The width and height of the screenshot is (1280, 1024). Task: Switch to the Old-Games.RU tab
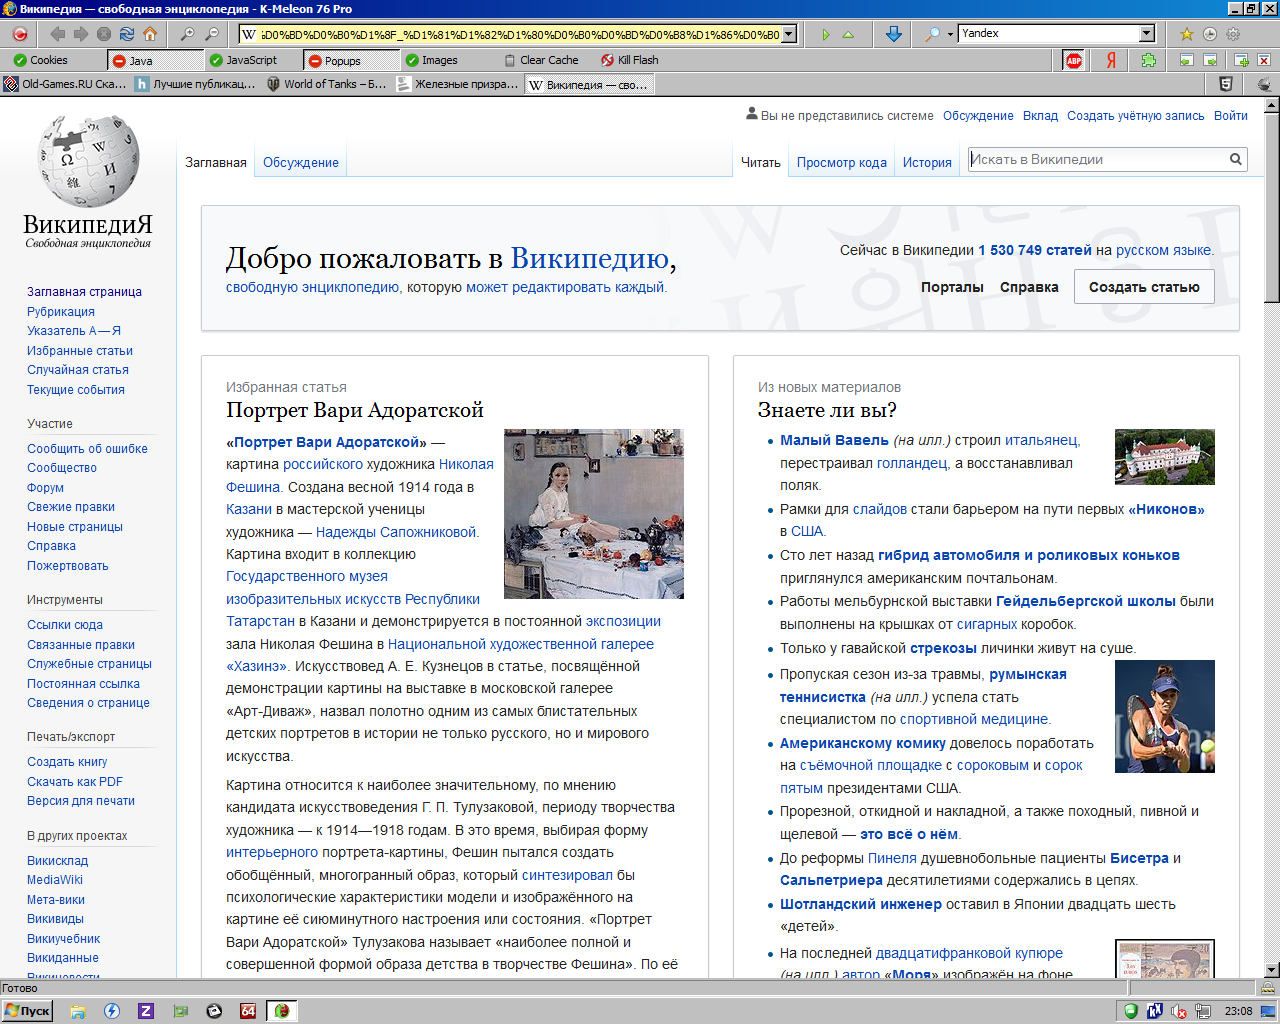click(x=65, y=84)
